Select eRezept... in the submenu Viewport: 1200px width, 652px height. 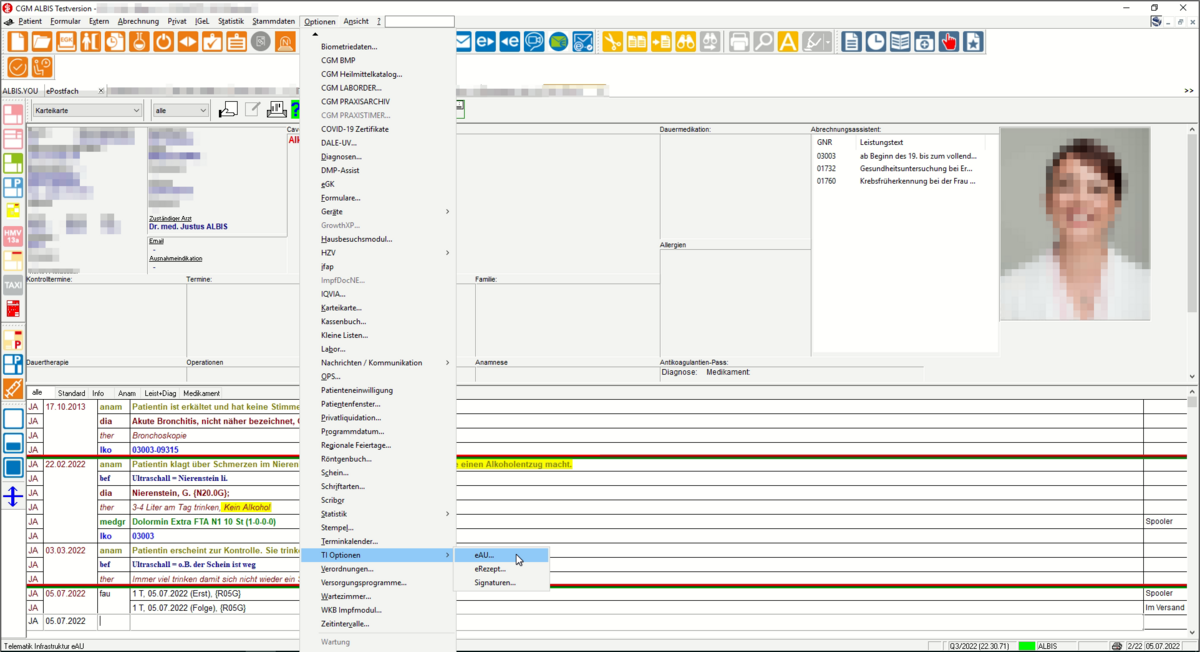(502, 569)
